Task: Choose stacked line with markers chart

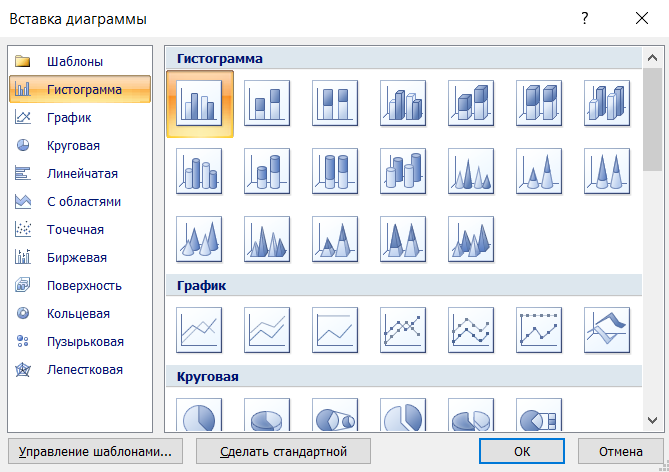Action: (x=471, y=330)
